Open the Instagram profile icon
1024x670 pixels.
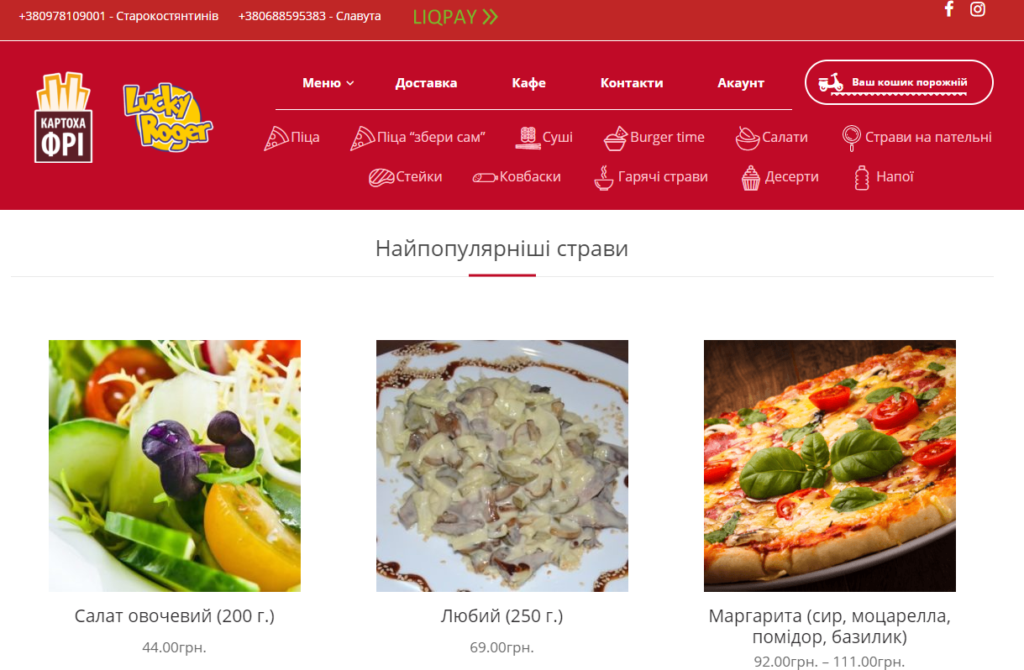coord(977,9)
